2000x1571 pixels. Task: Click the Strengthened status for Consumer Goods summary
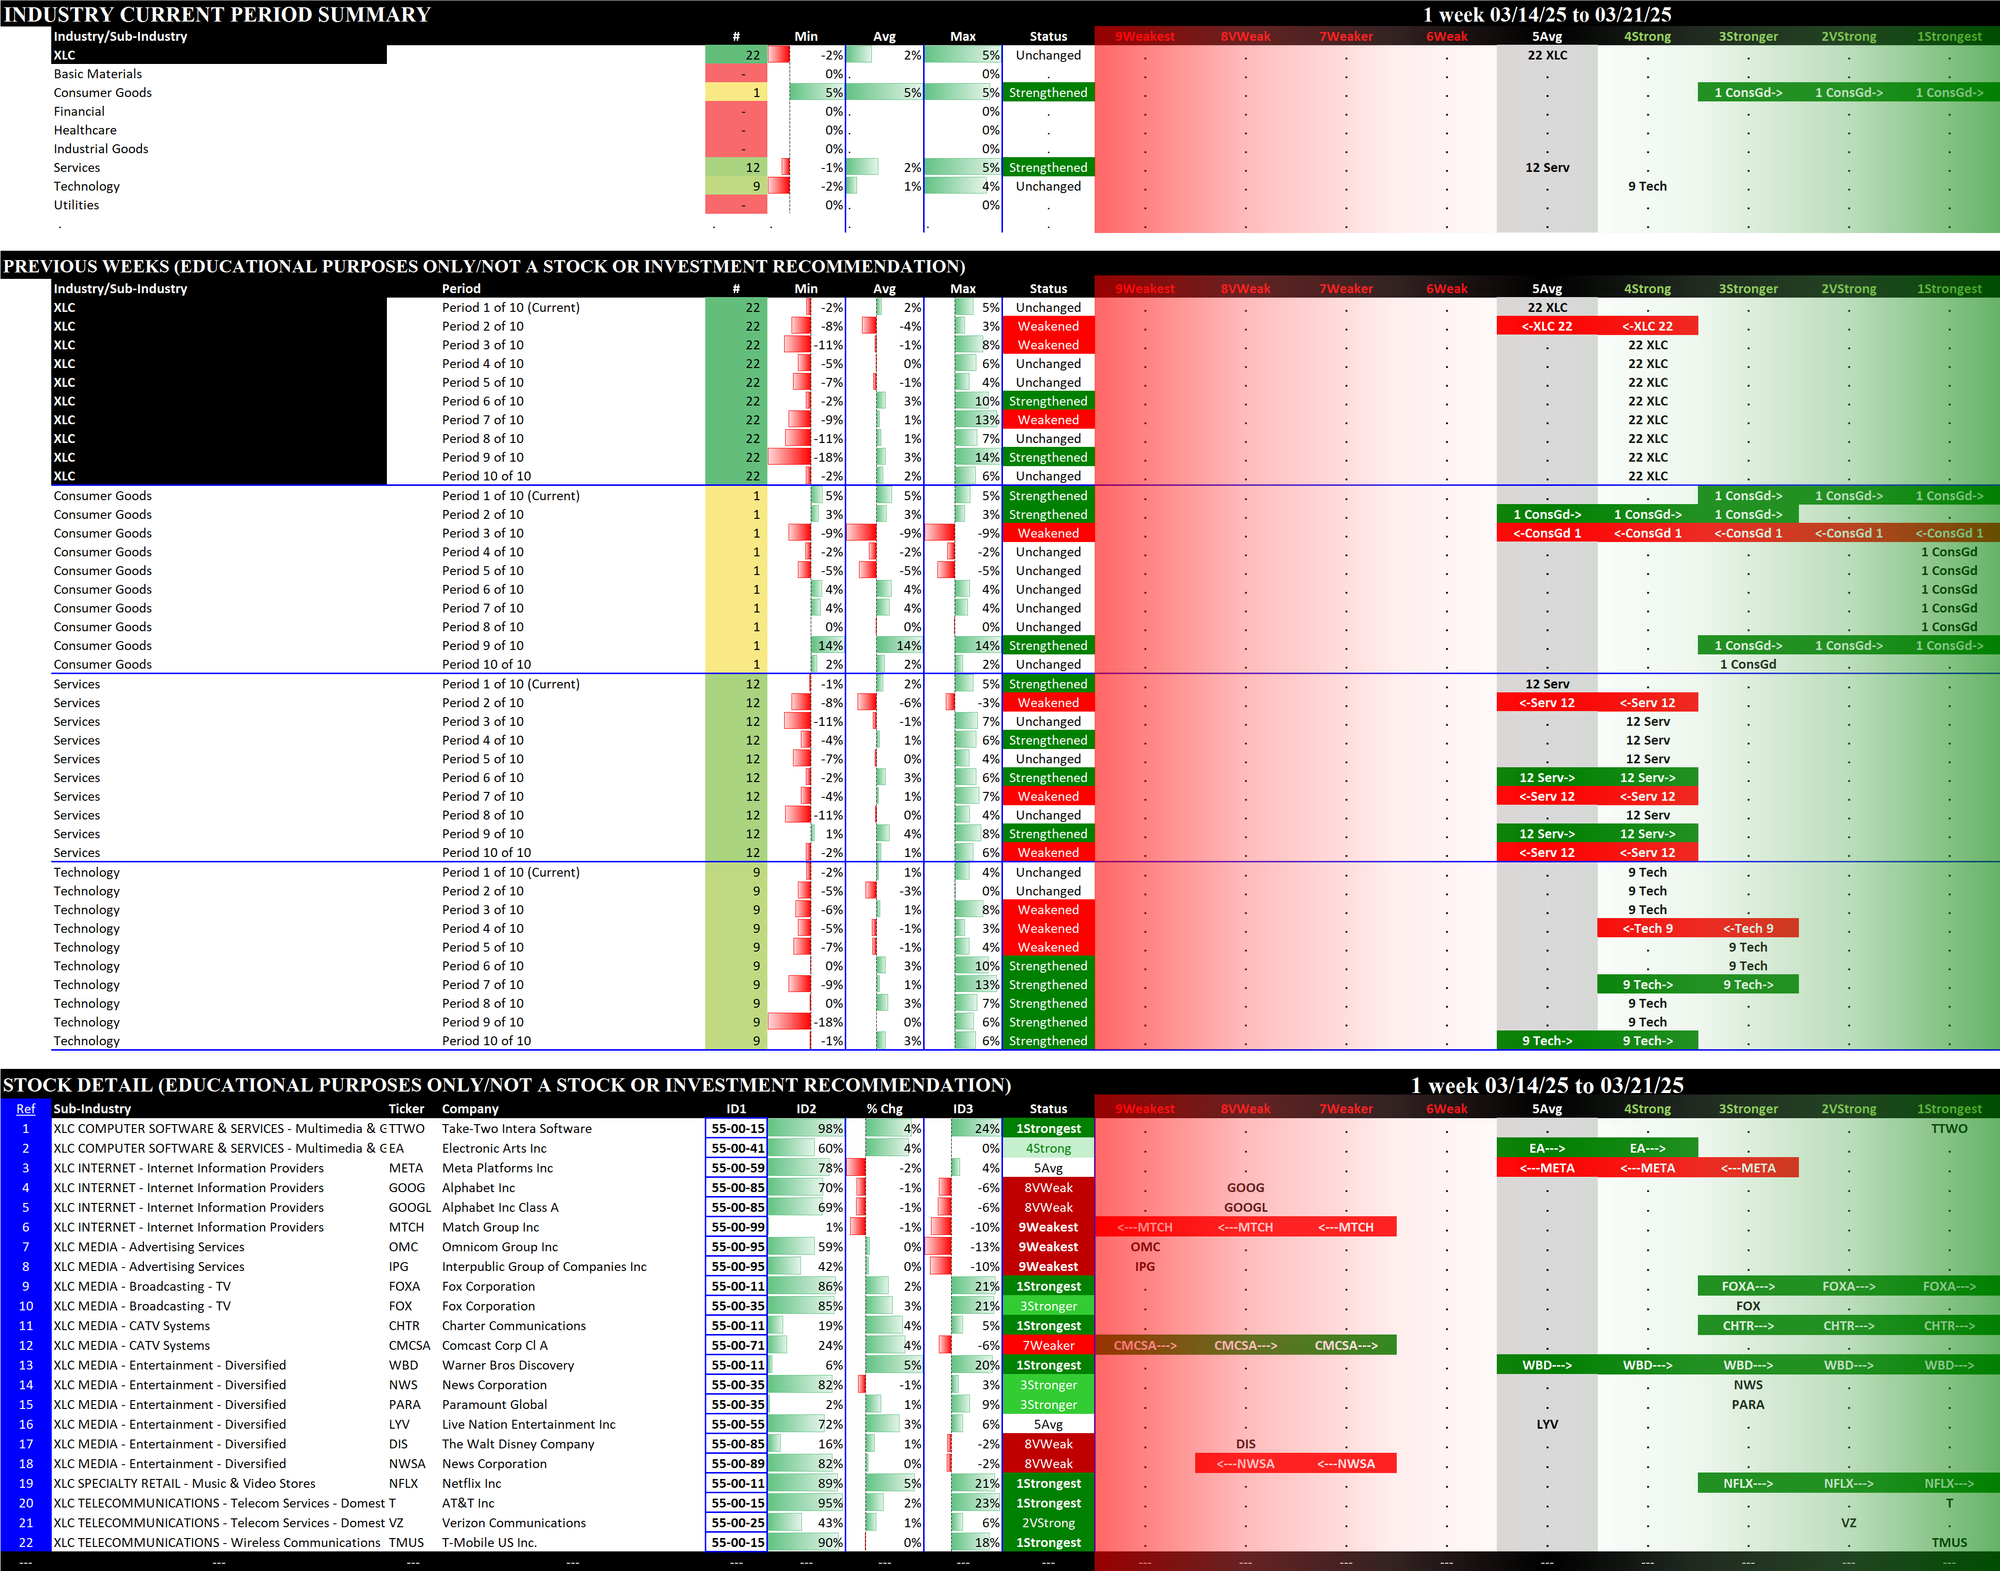click(x=1047, y=92)
